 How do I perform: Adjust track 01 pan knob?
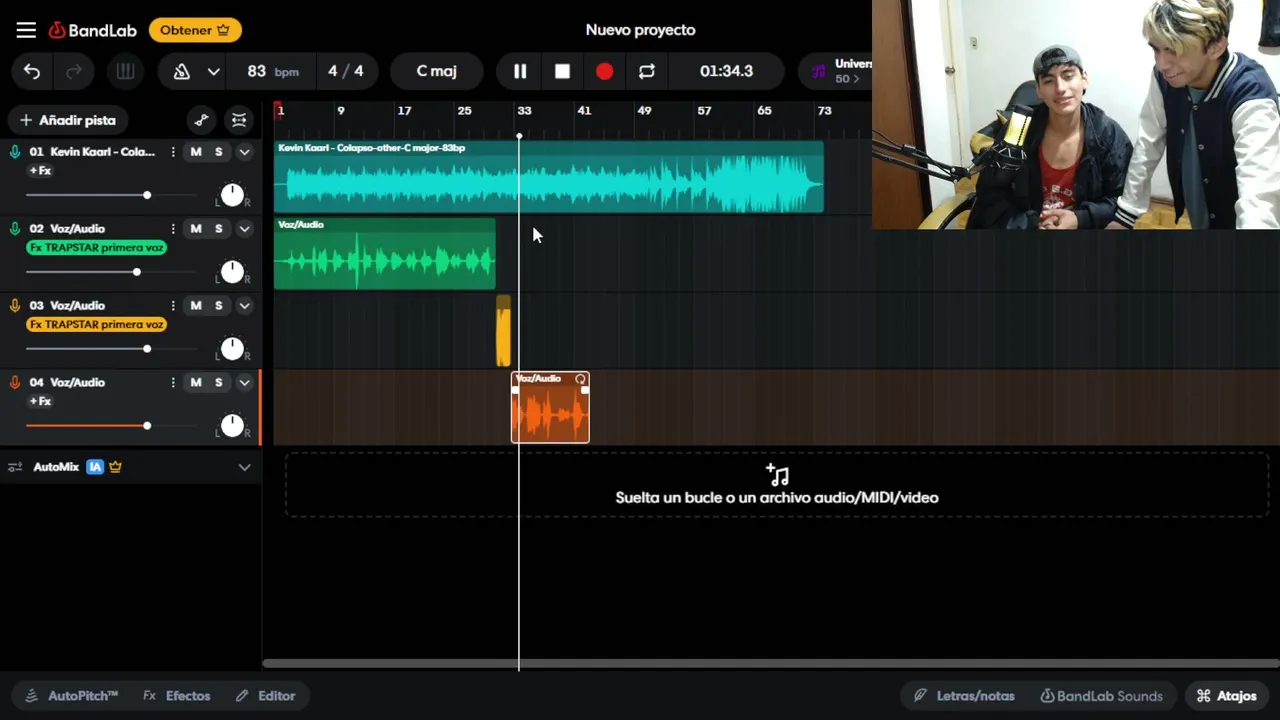click(x=232, y=195)
